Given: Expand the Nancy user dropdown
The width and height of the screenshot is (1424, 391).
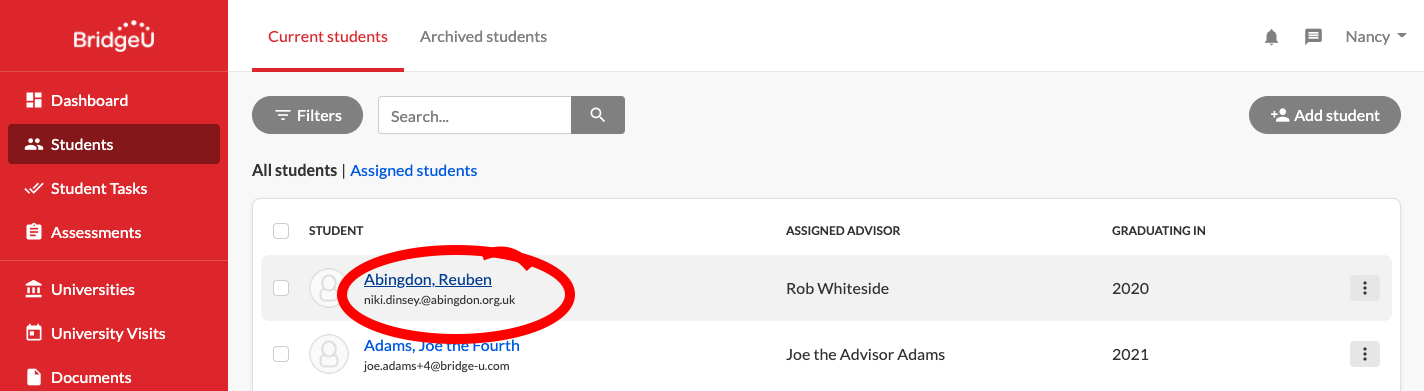Looking at the screenshot, I should point(1376,37).
